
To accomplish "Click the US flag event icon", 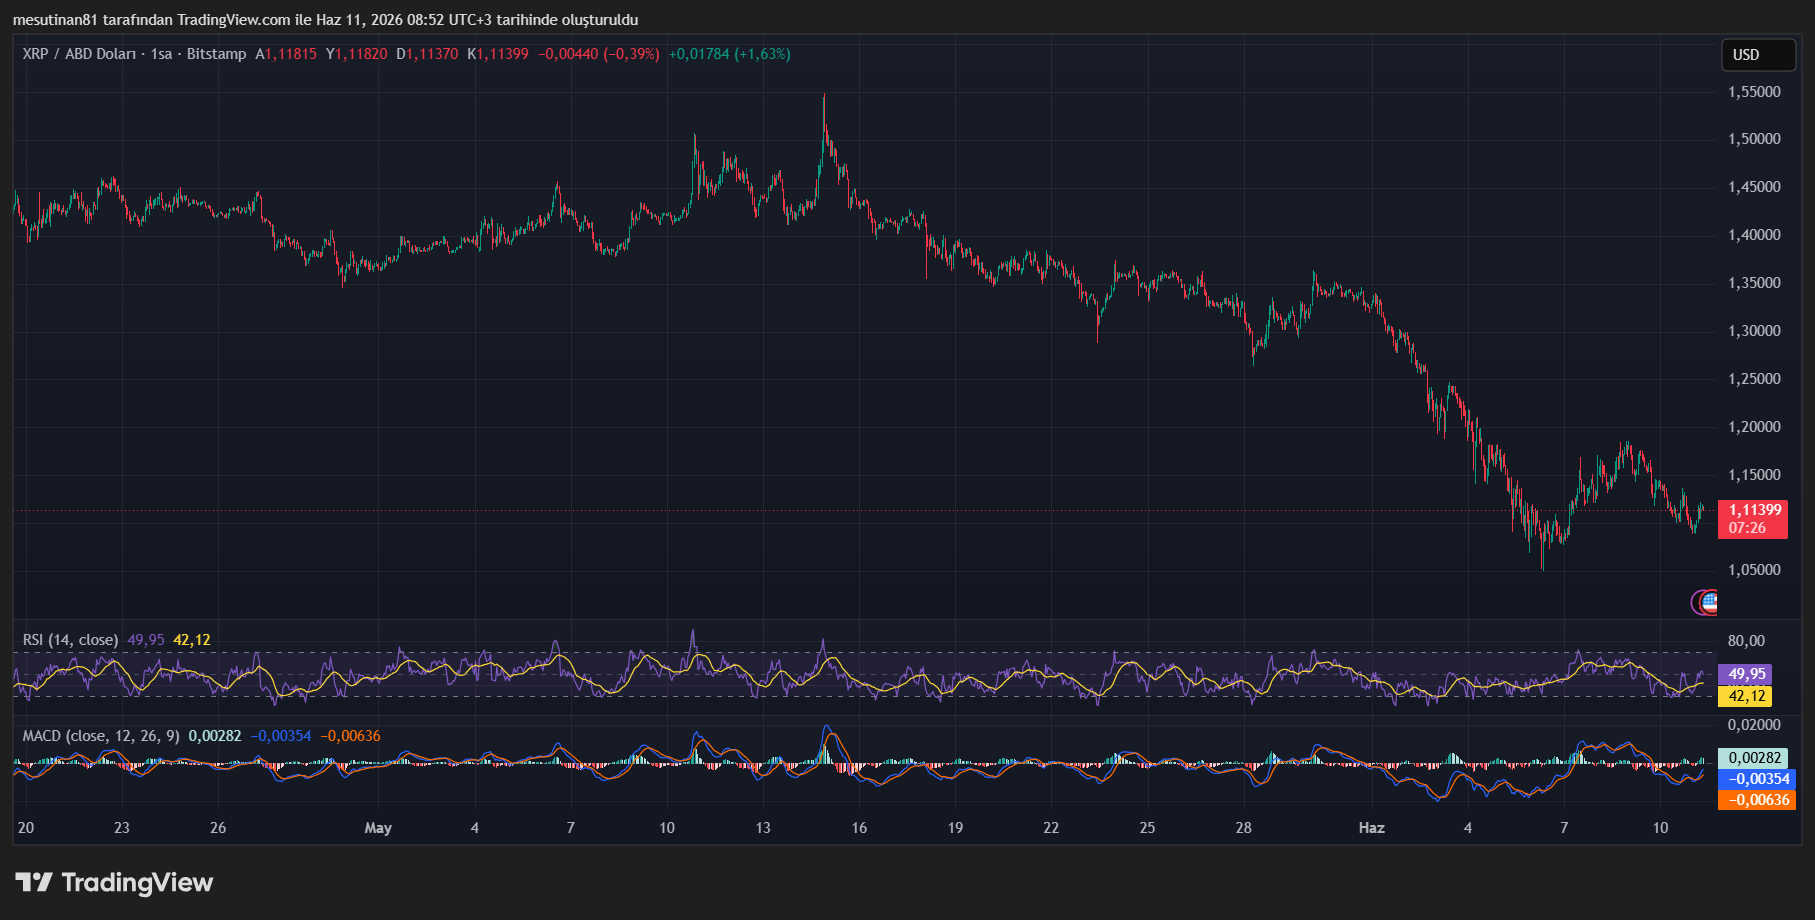I will pyautogui.click(x=1710, y=602).
